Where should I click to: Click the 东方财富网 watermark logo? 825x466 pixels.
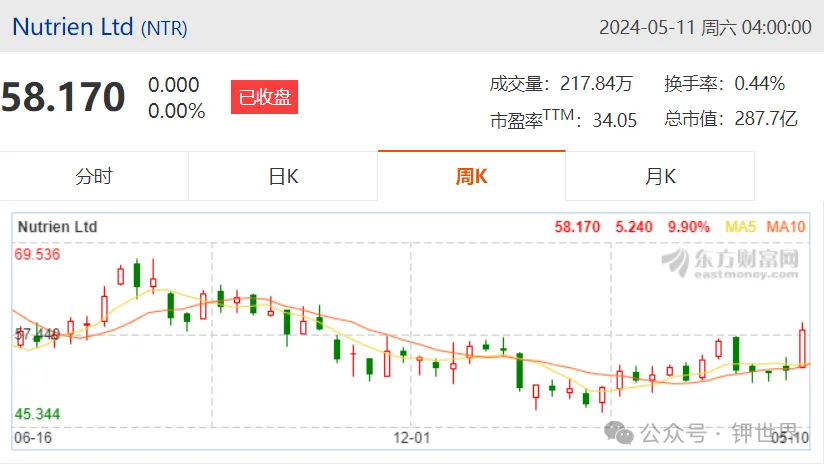731,263
